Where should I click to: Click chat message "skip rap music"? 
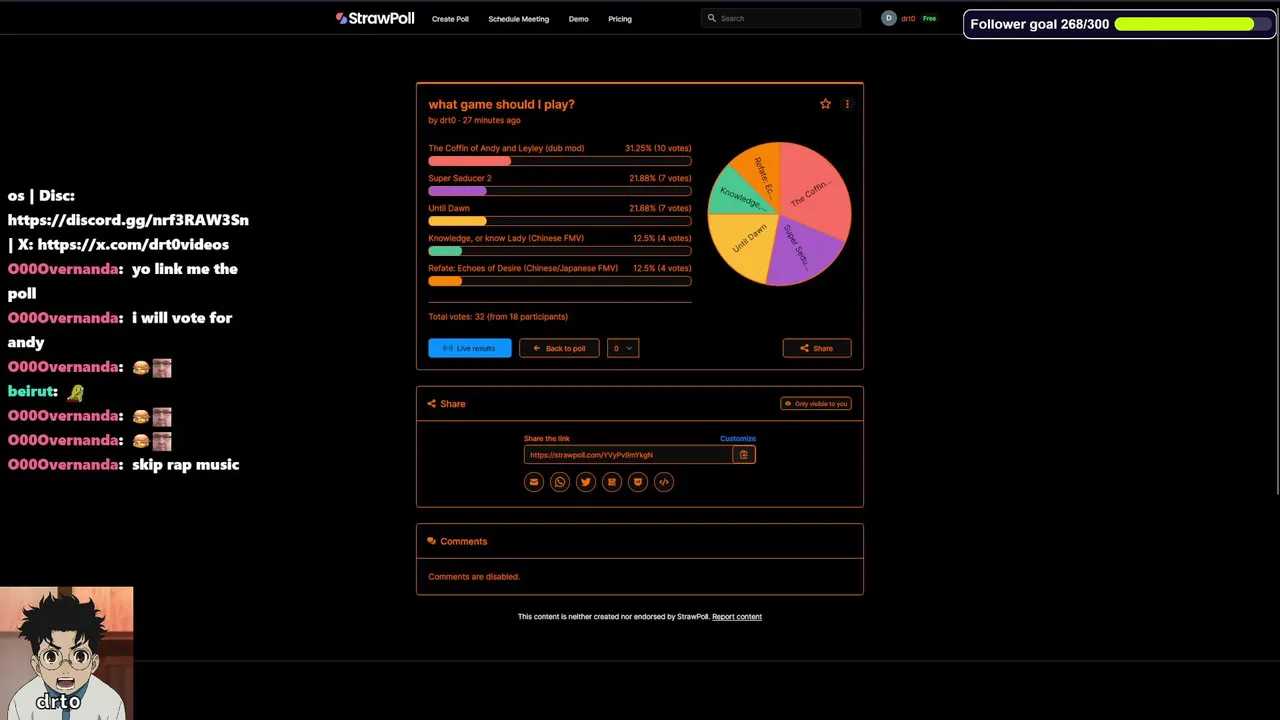tap(186, 465)
